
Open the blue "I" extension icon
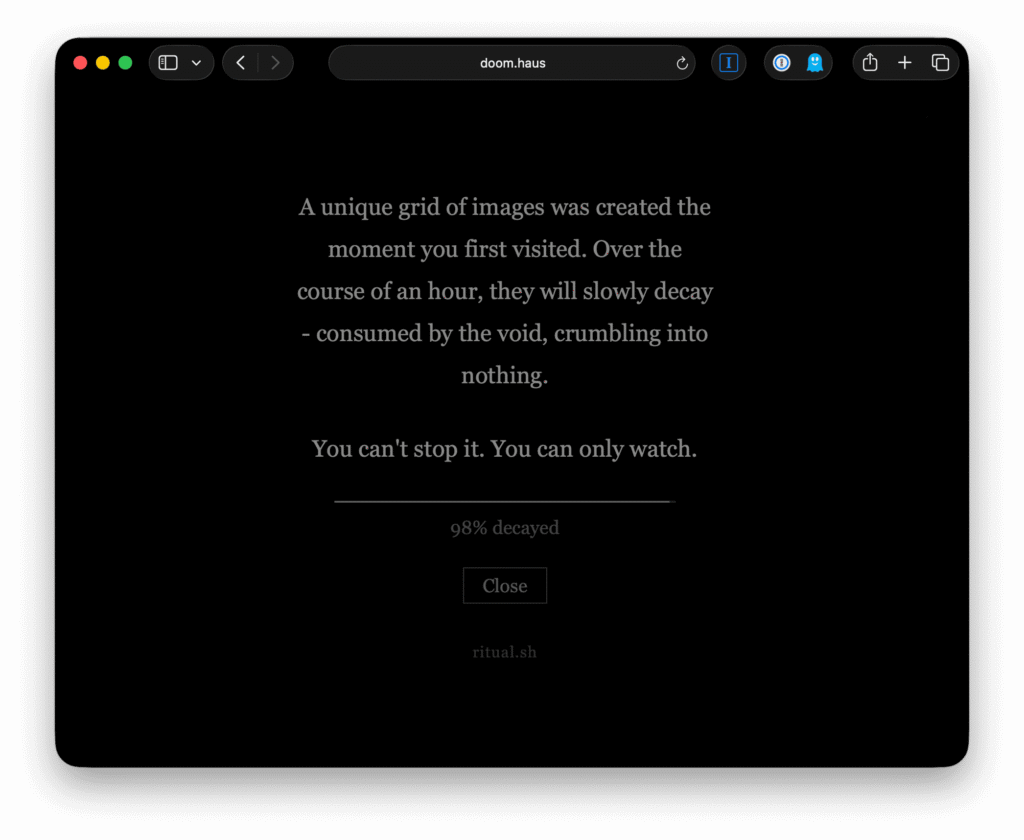(x=729, y=63)
